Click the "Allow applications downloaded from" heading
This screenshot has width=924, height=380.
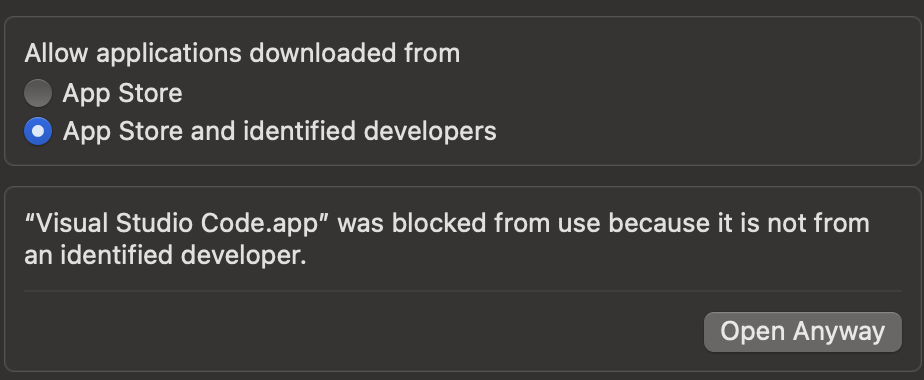click(x=242, y=53)
